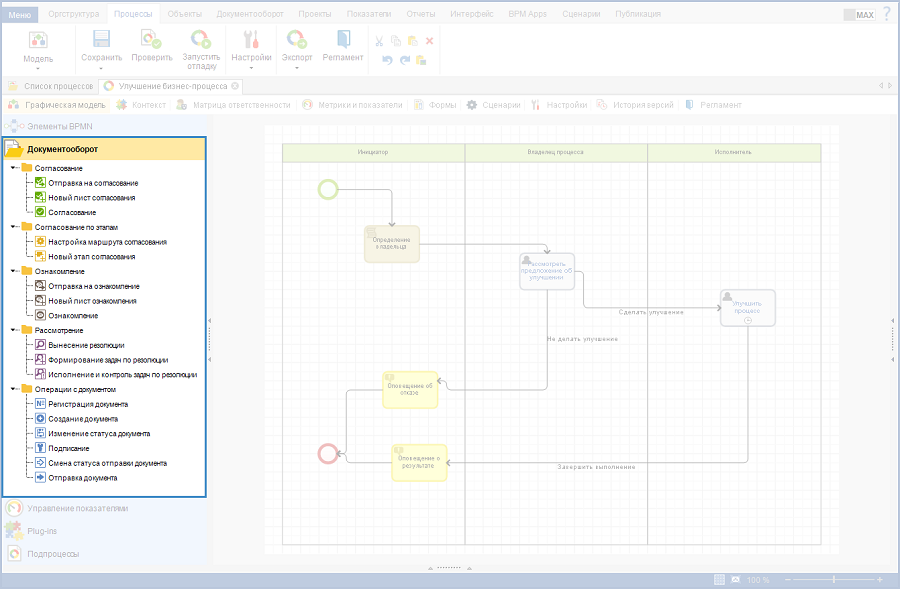Click the zoom slider in the status bar
This screenshot has width=900, height=589.
click(834, 580)
